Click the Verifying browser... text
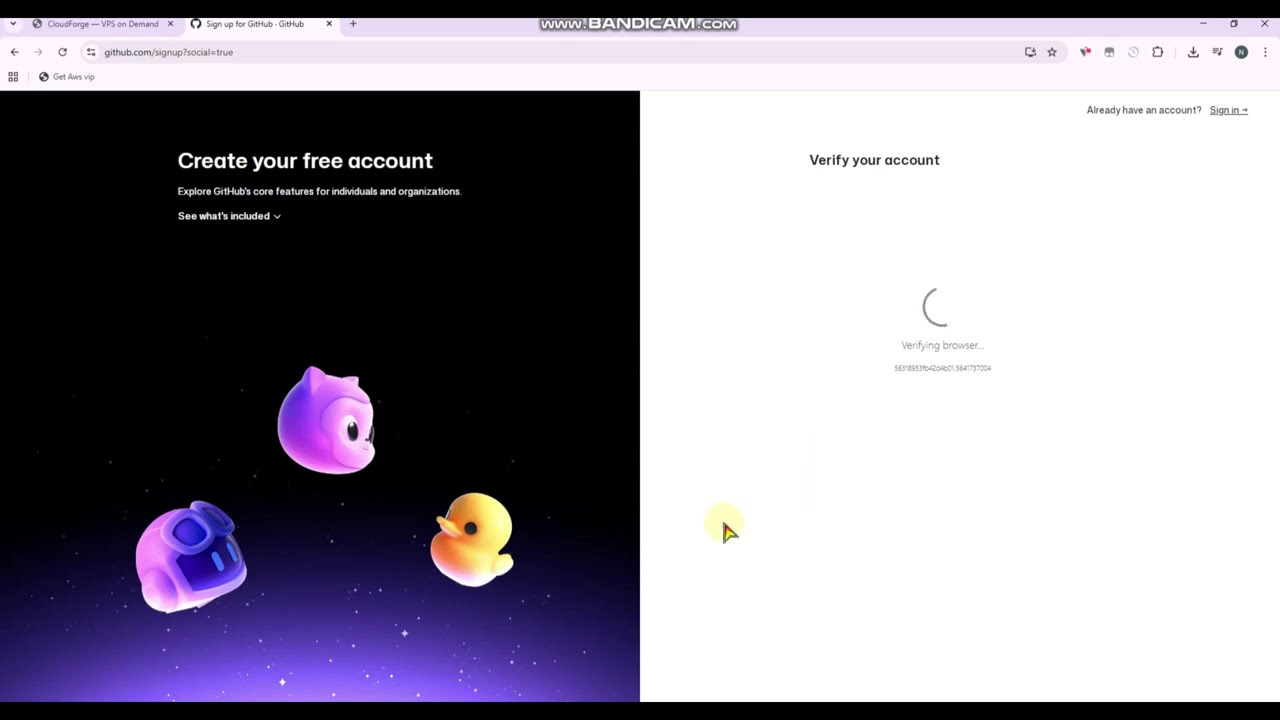This screenshot has width=1280, height=720. point(942,345)
